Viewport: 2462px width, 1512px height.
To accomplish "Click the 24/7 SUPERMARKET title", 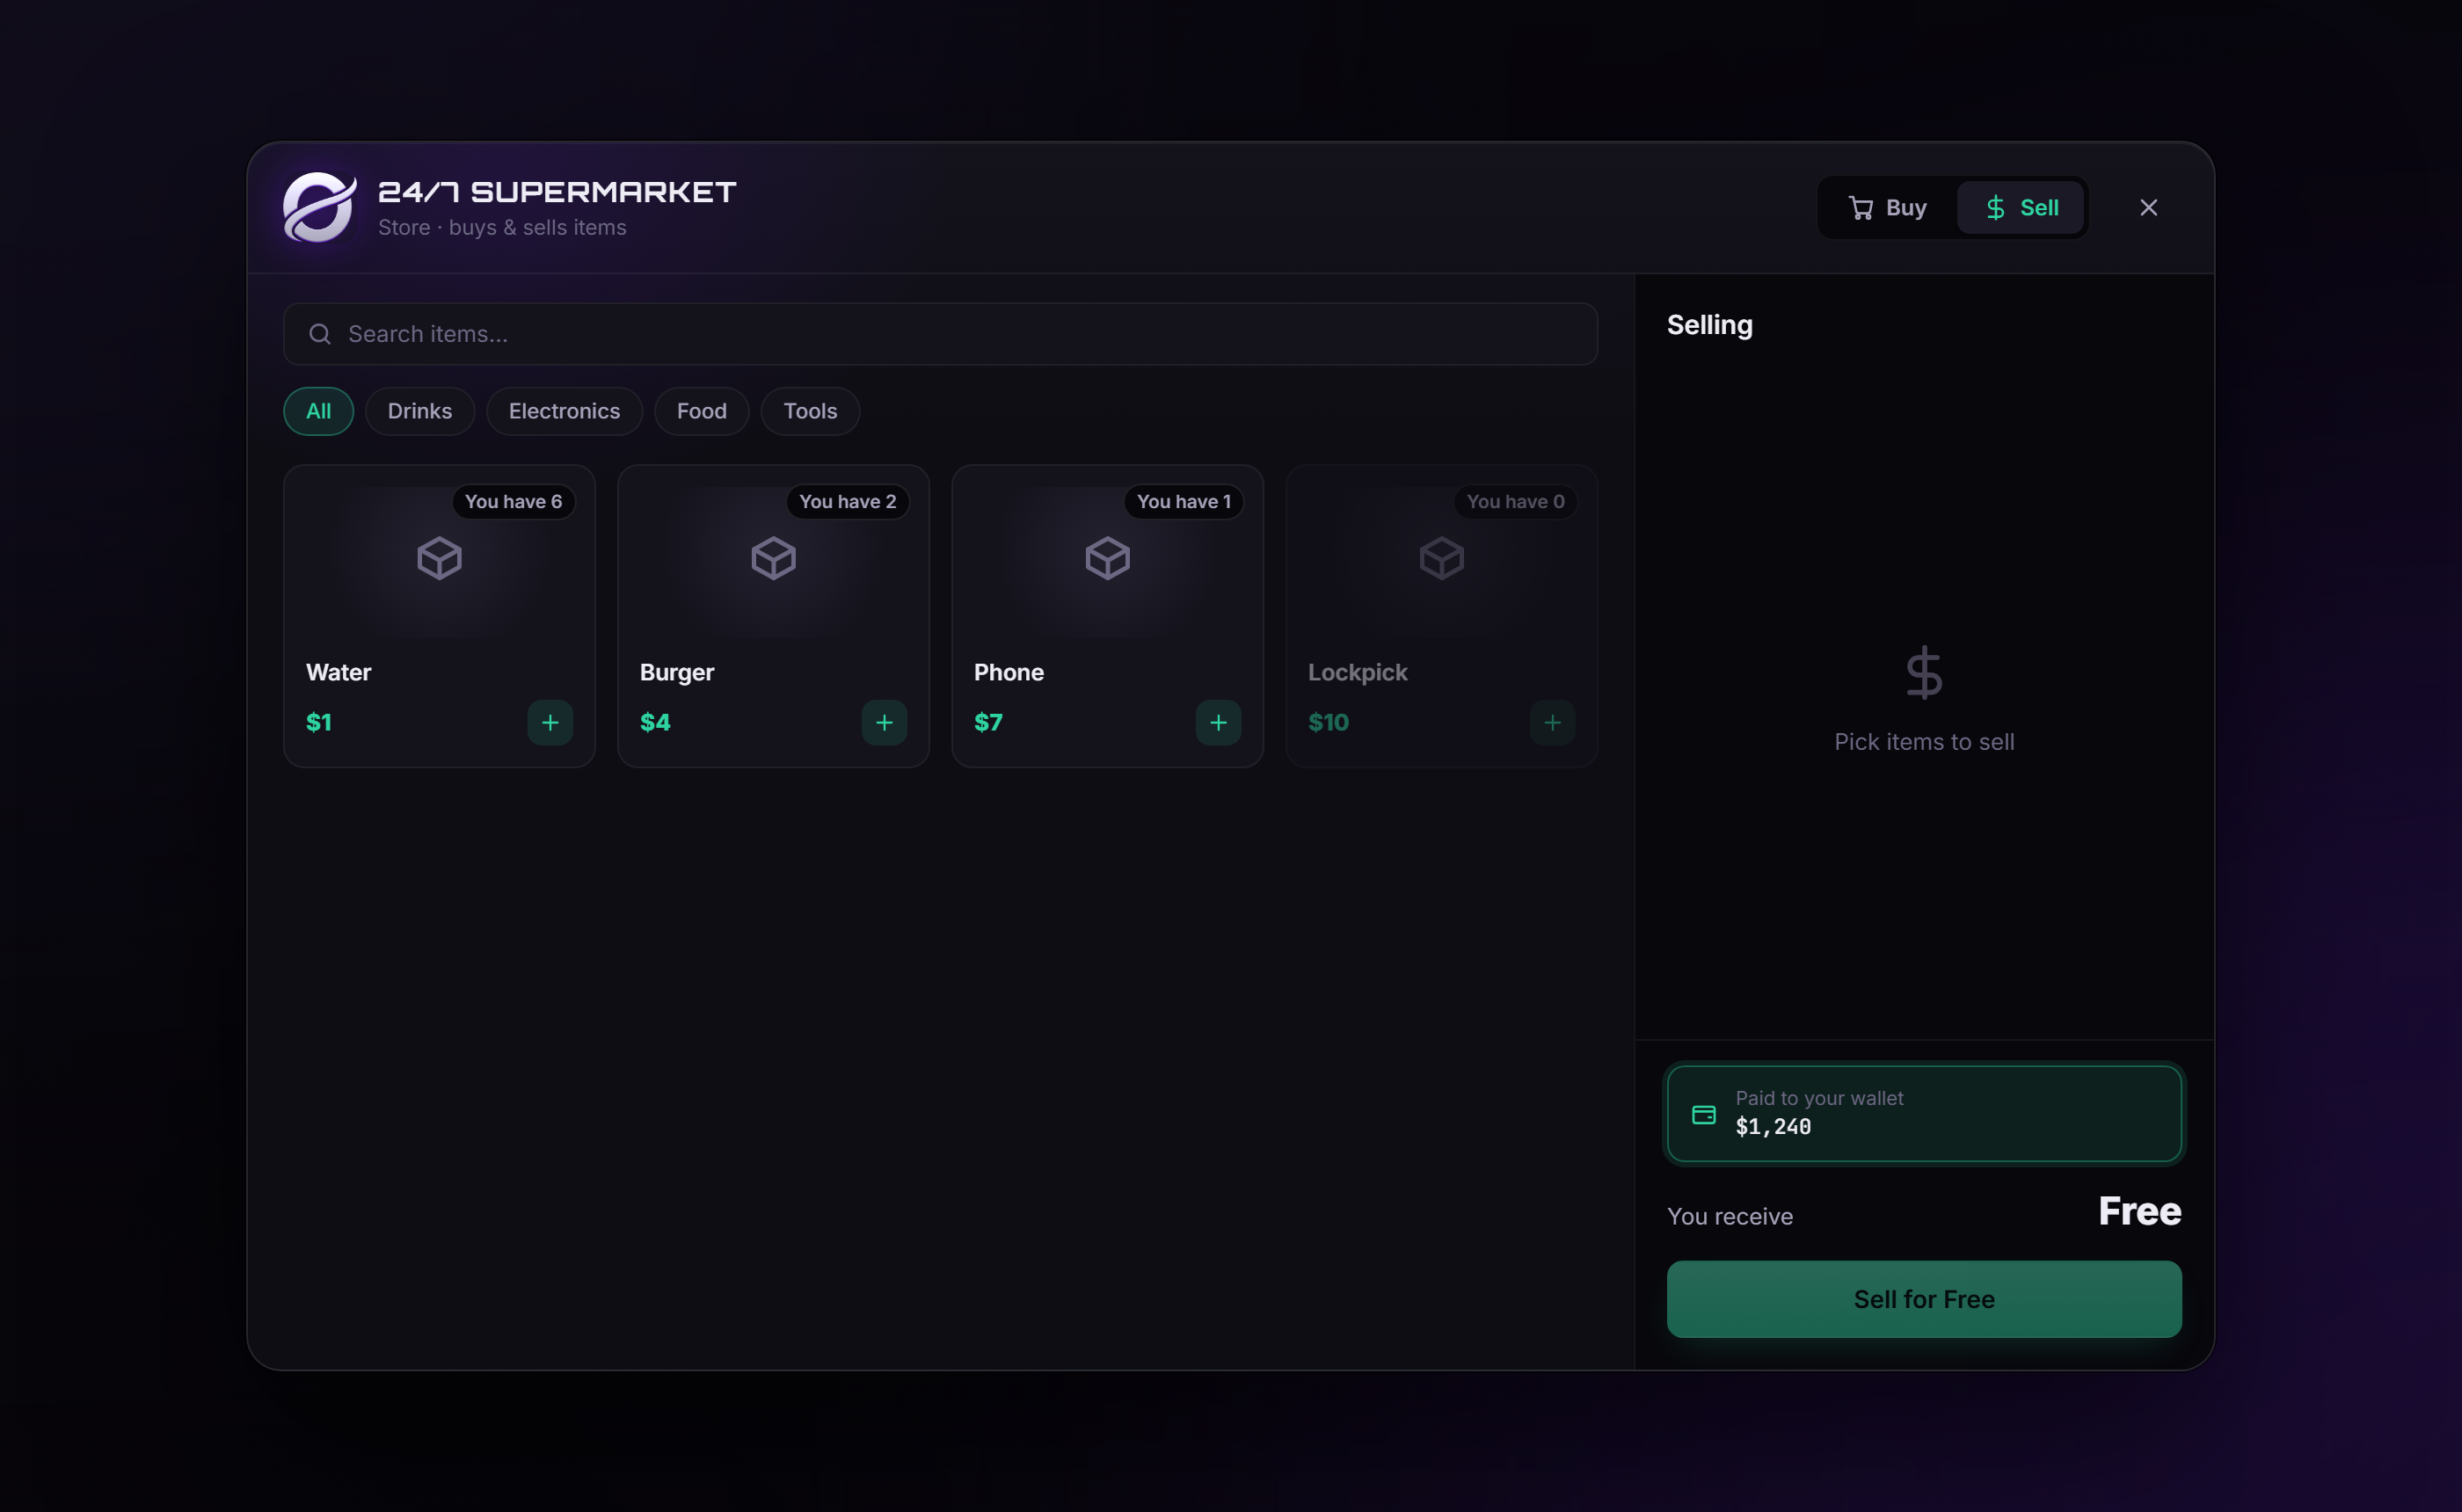I will 556,192.
